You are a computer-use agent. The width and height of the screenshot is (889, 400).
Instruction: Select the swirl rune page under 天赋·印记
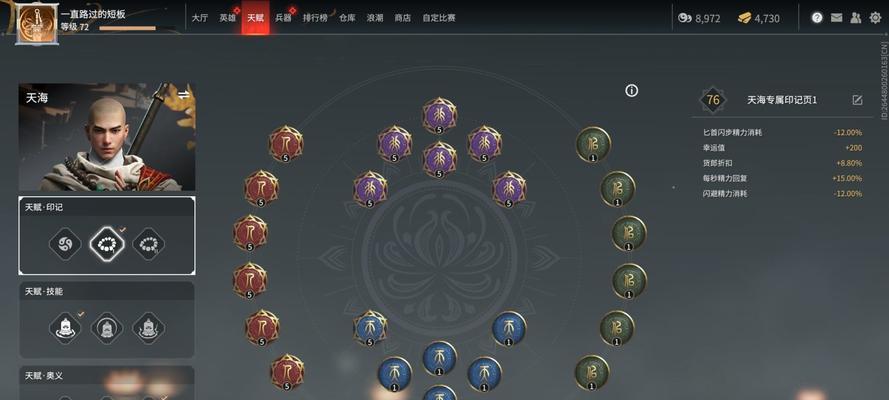tap(65, 244)
